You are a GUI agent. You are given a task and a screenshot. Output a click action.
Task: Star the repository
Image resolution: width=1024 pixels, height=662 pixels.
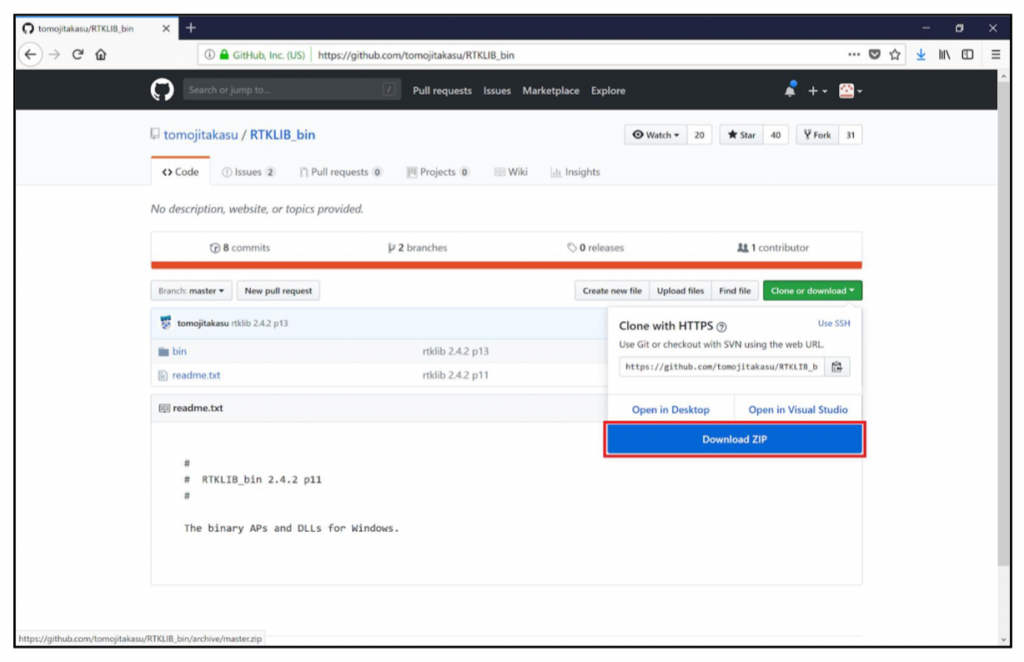click(741, 135)
